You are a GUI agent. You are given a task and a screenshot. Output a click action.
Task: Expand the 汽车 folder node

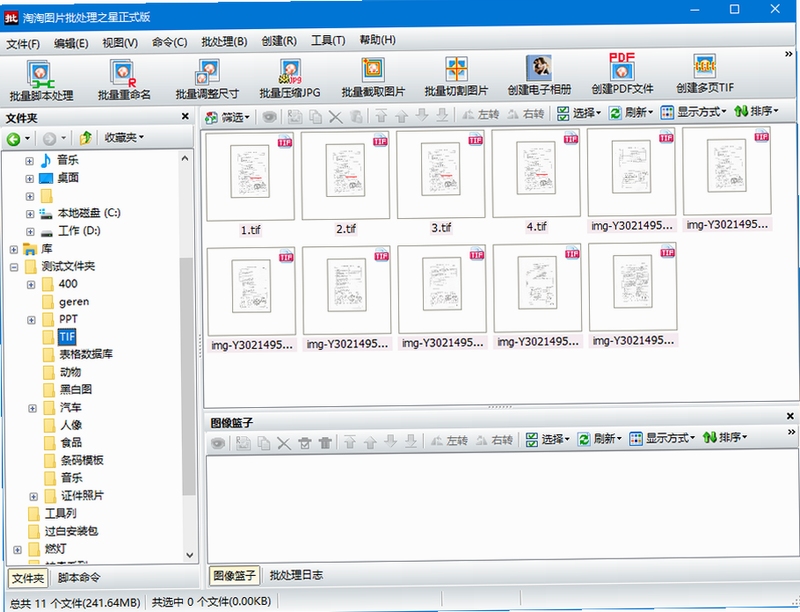pyautogui.click(x=33, y=409)
